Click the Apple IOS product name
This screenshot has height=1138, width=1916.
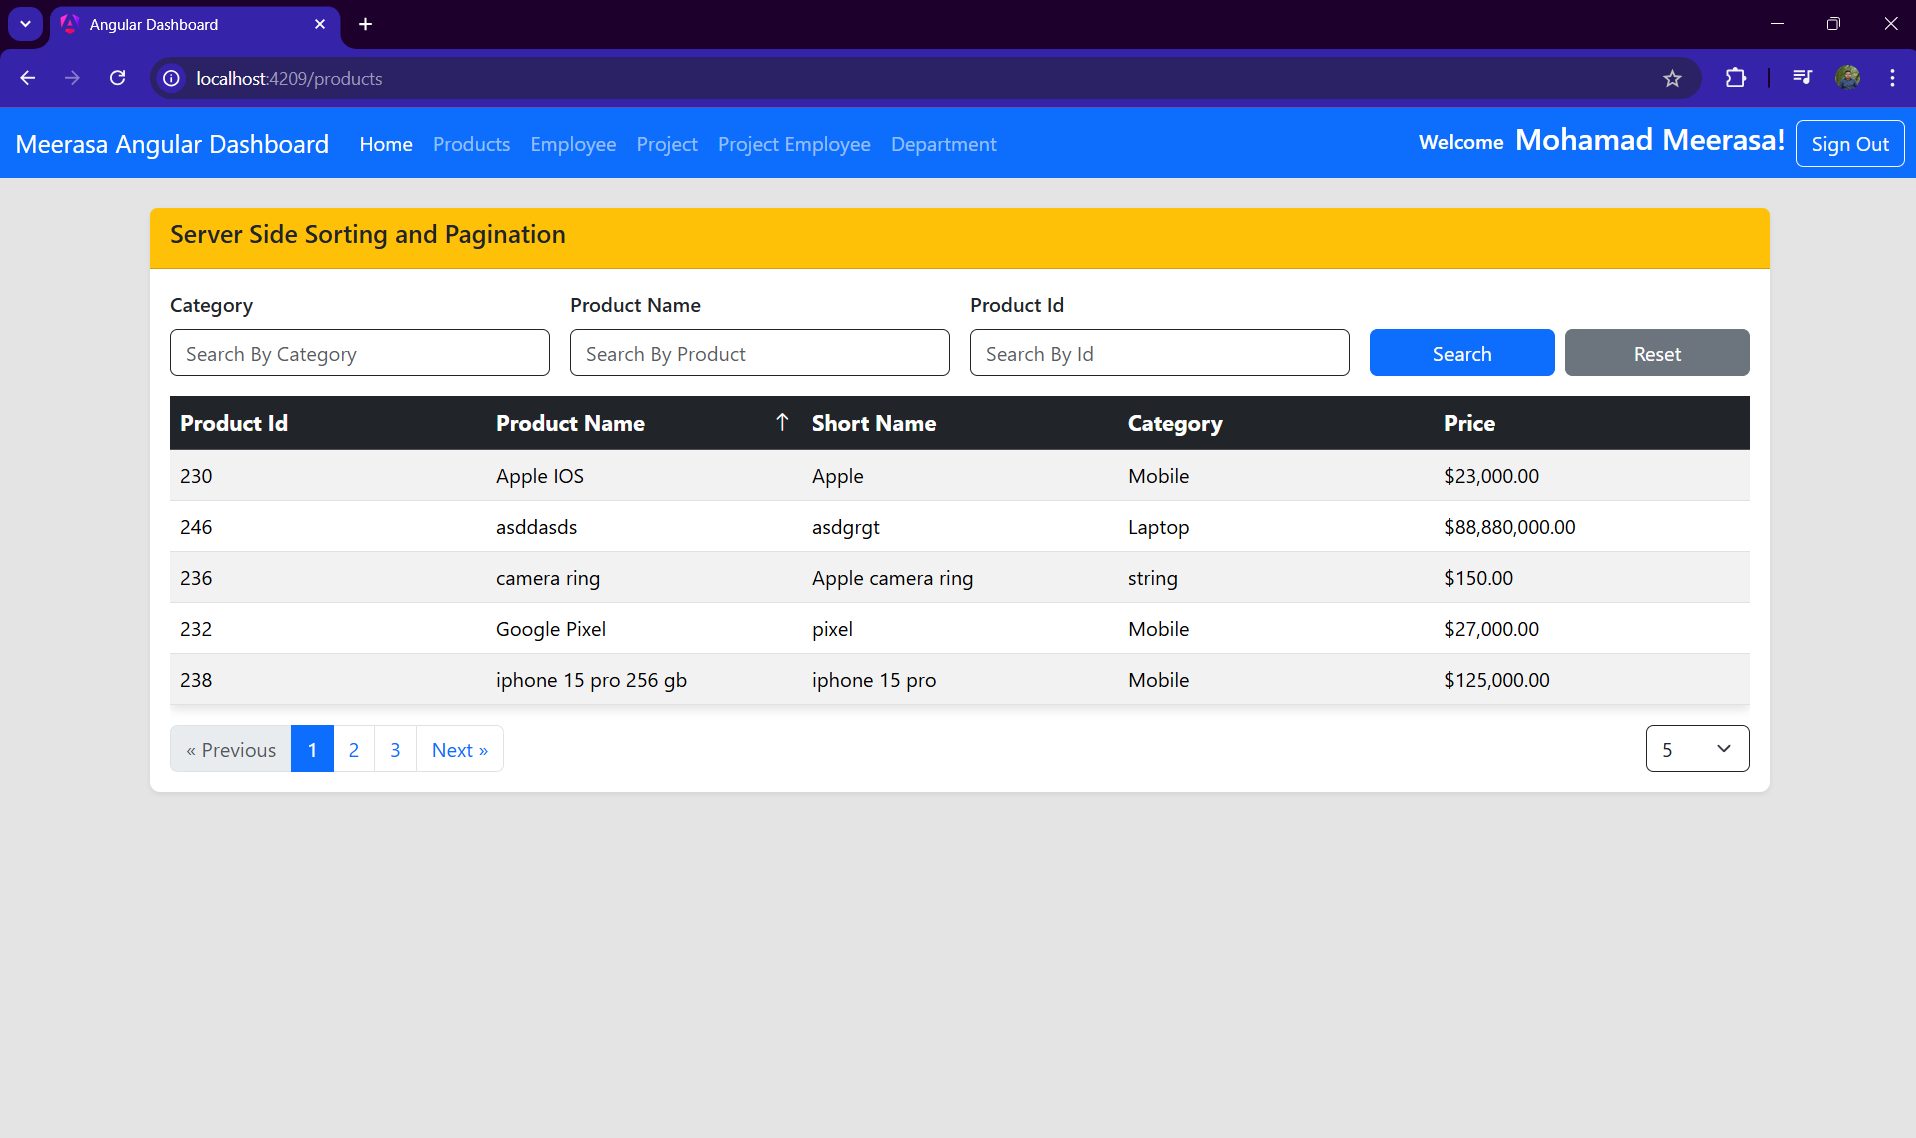540,476
